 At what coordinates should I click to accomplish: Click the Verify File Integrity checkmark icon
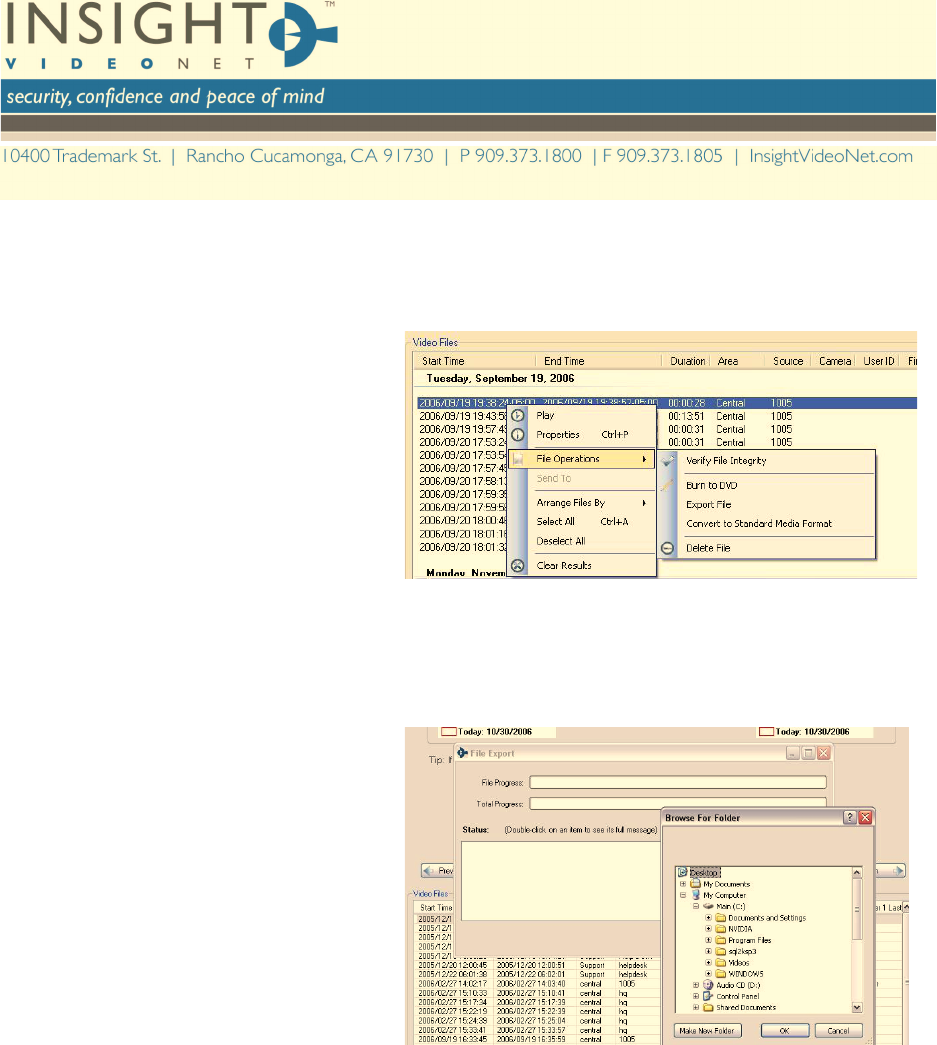pyautogui.click(x=668, y=461)
